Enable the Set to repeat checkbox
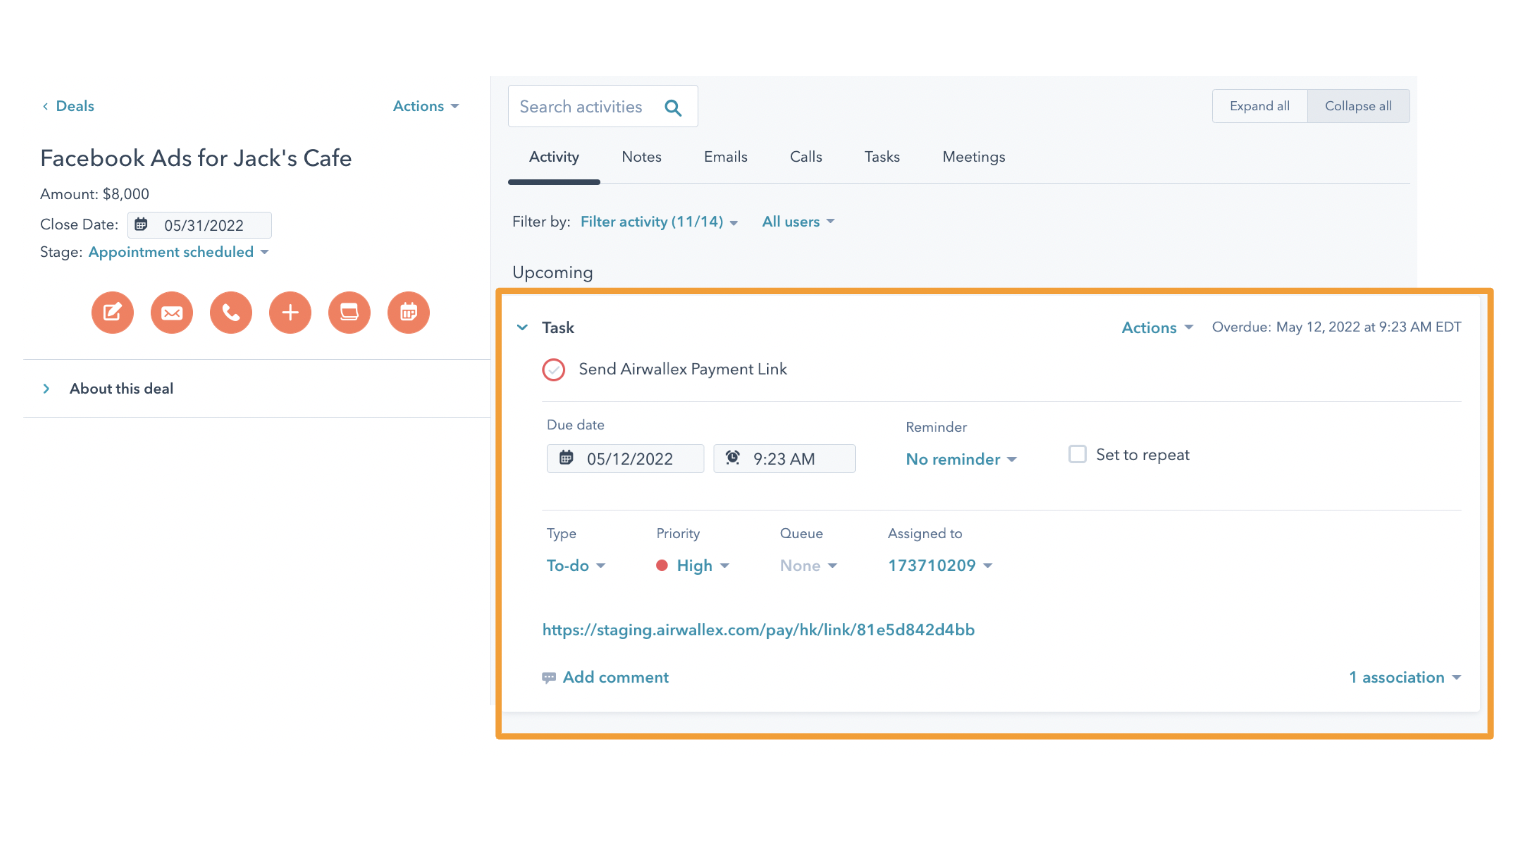This screenshot has width=1523, height=856. pos(1077,453)
